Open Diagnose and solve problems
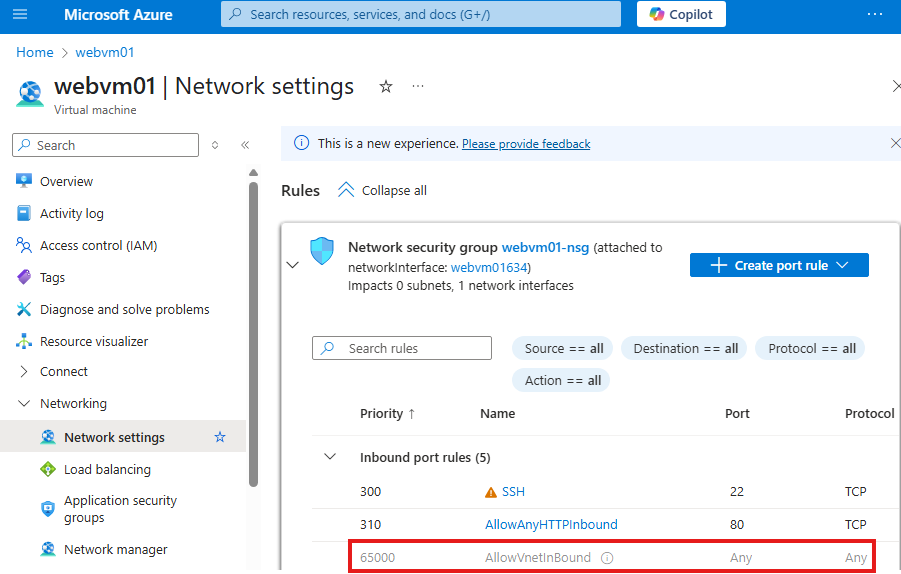 pos(125,310)
